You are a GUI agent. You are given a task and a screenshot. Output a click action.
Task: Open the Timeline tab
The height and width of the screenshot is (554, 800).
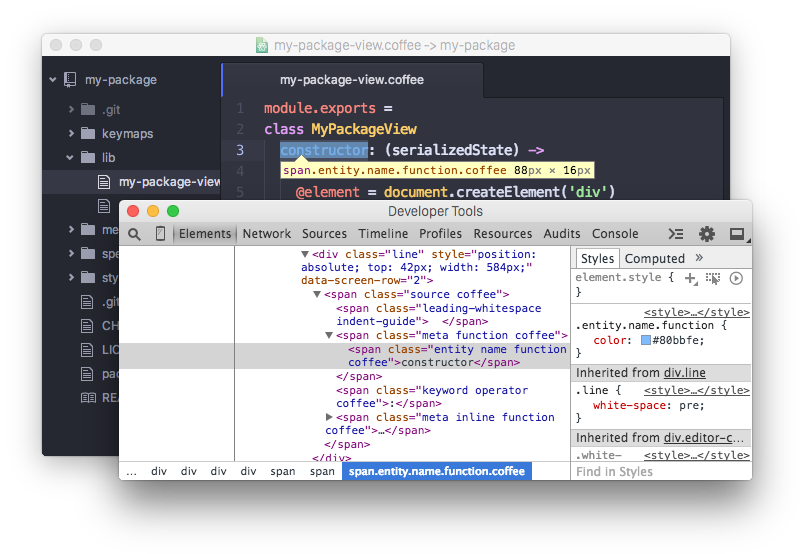pos(383,234)
